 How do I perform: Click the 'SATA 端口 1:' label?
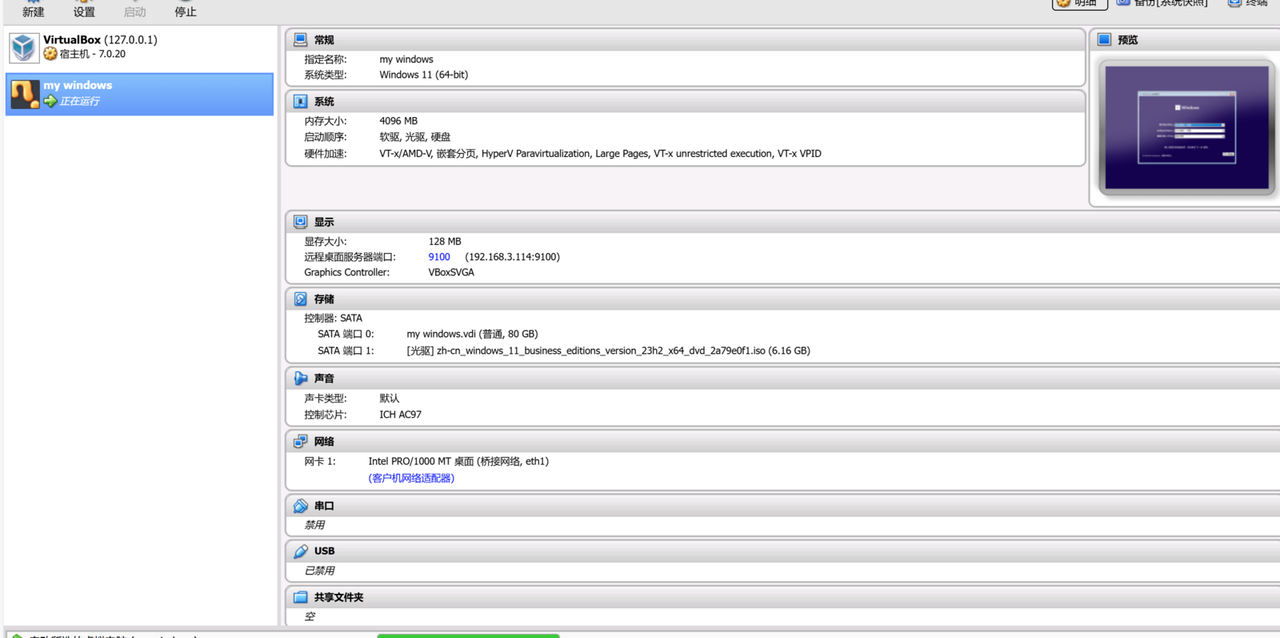[345, 351]
